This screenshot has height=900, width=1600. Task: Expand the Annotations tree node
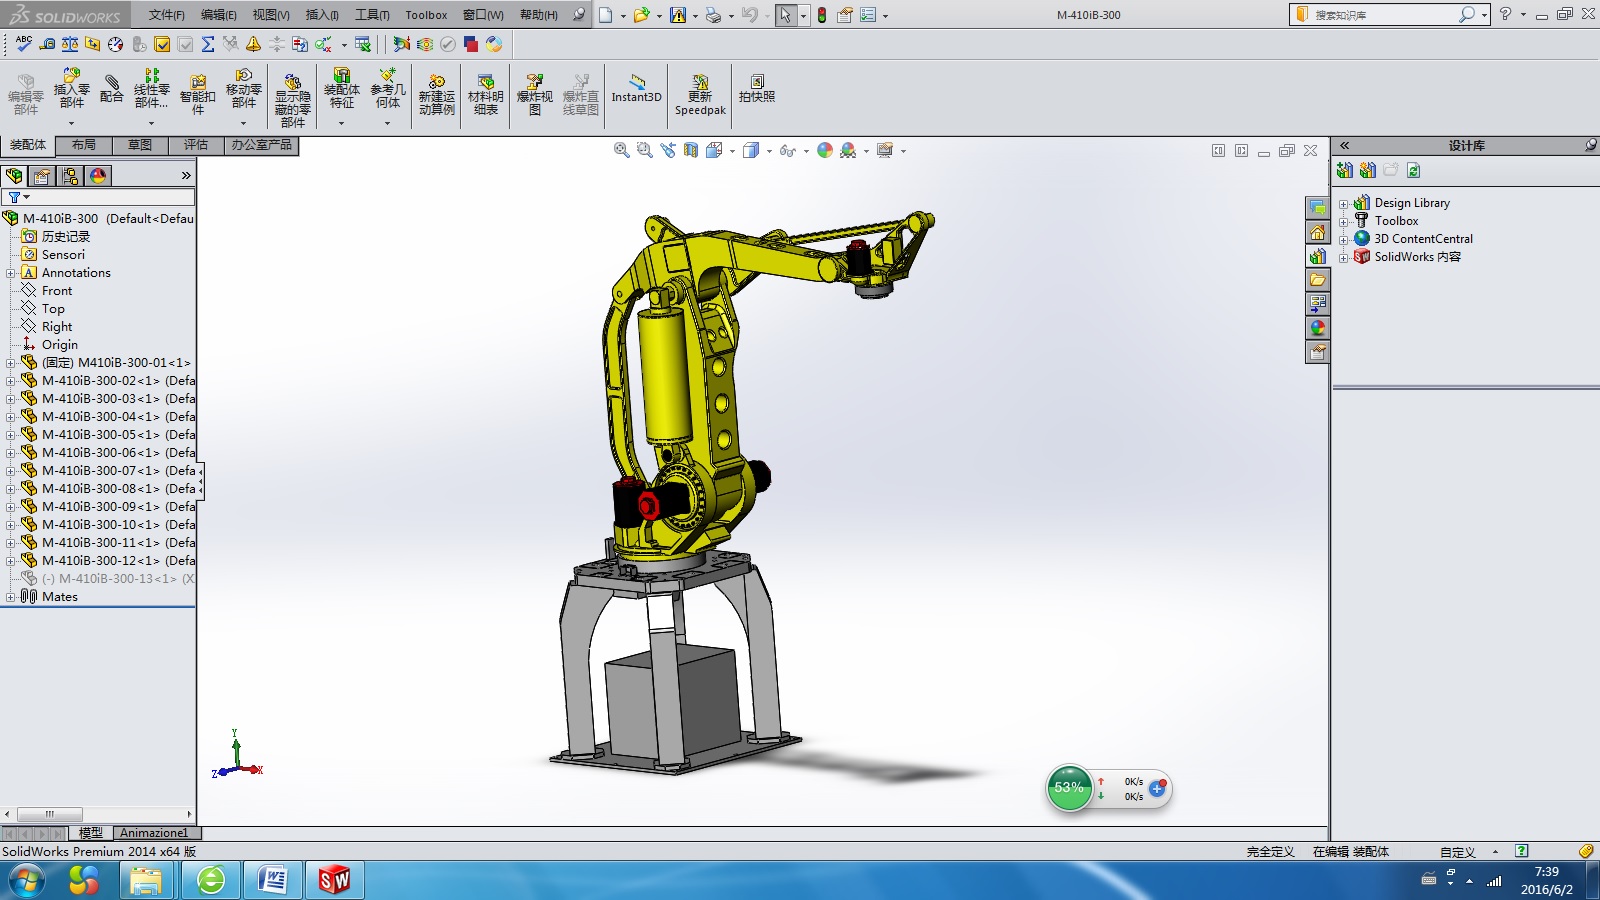(x=11, y=273)
